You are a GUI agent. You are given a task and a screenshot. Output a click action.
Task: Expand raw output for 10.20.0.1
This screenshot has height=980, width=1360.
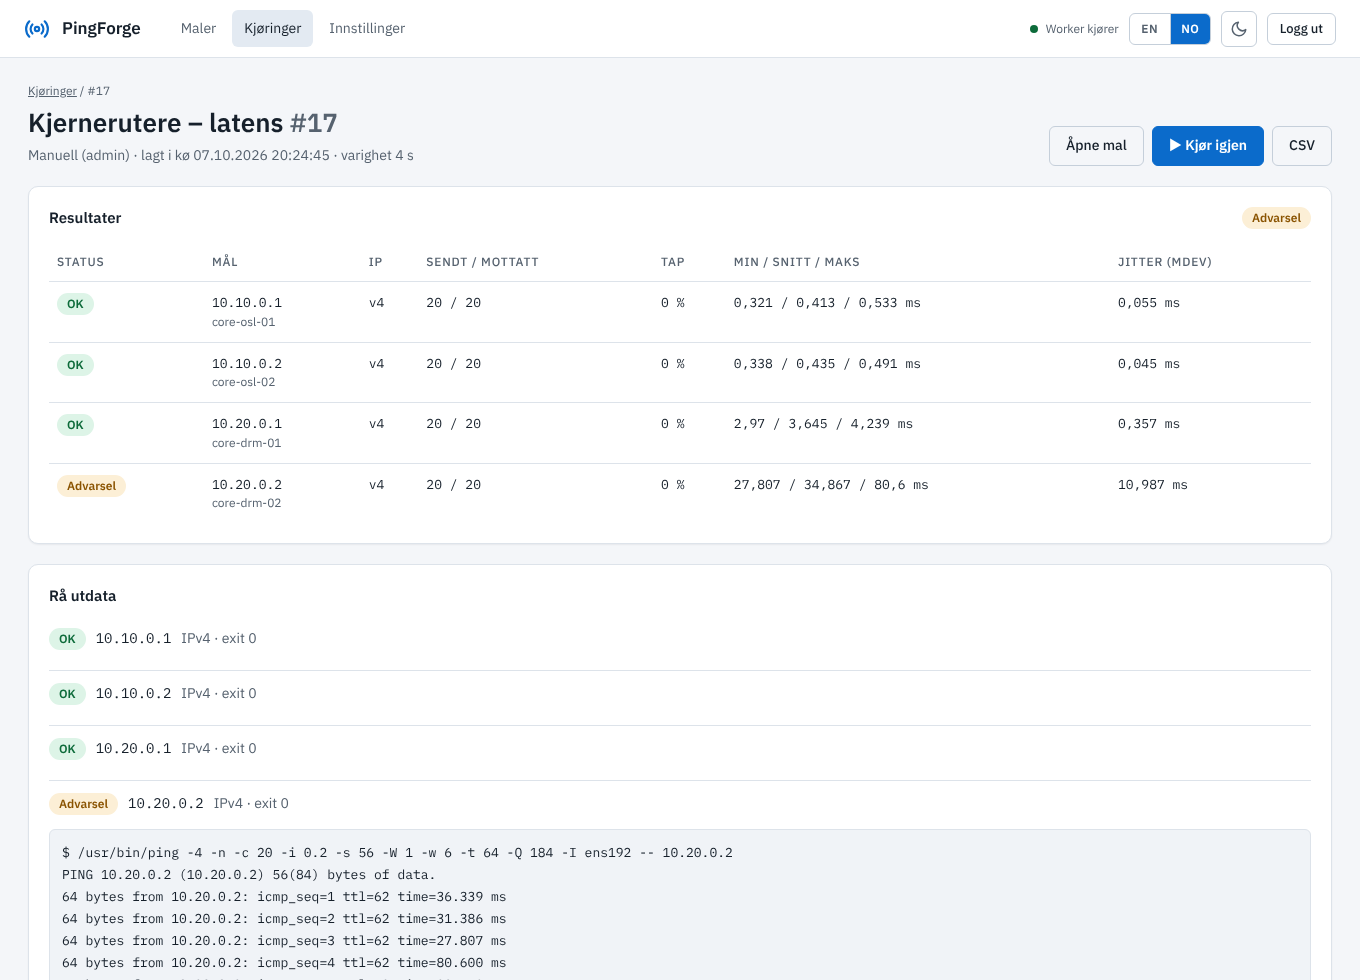click(680, 749)
